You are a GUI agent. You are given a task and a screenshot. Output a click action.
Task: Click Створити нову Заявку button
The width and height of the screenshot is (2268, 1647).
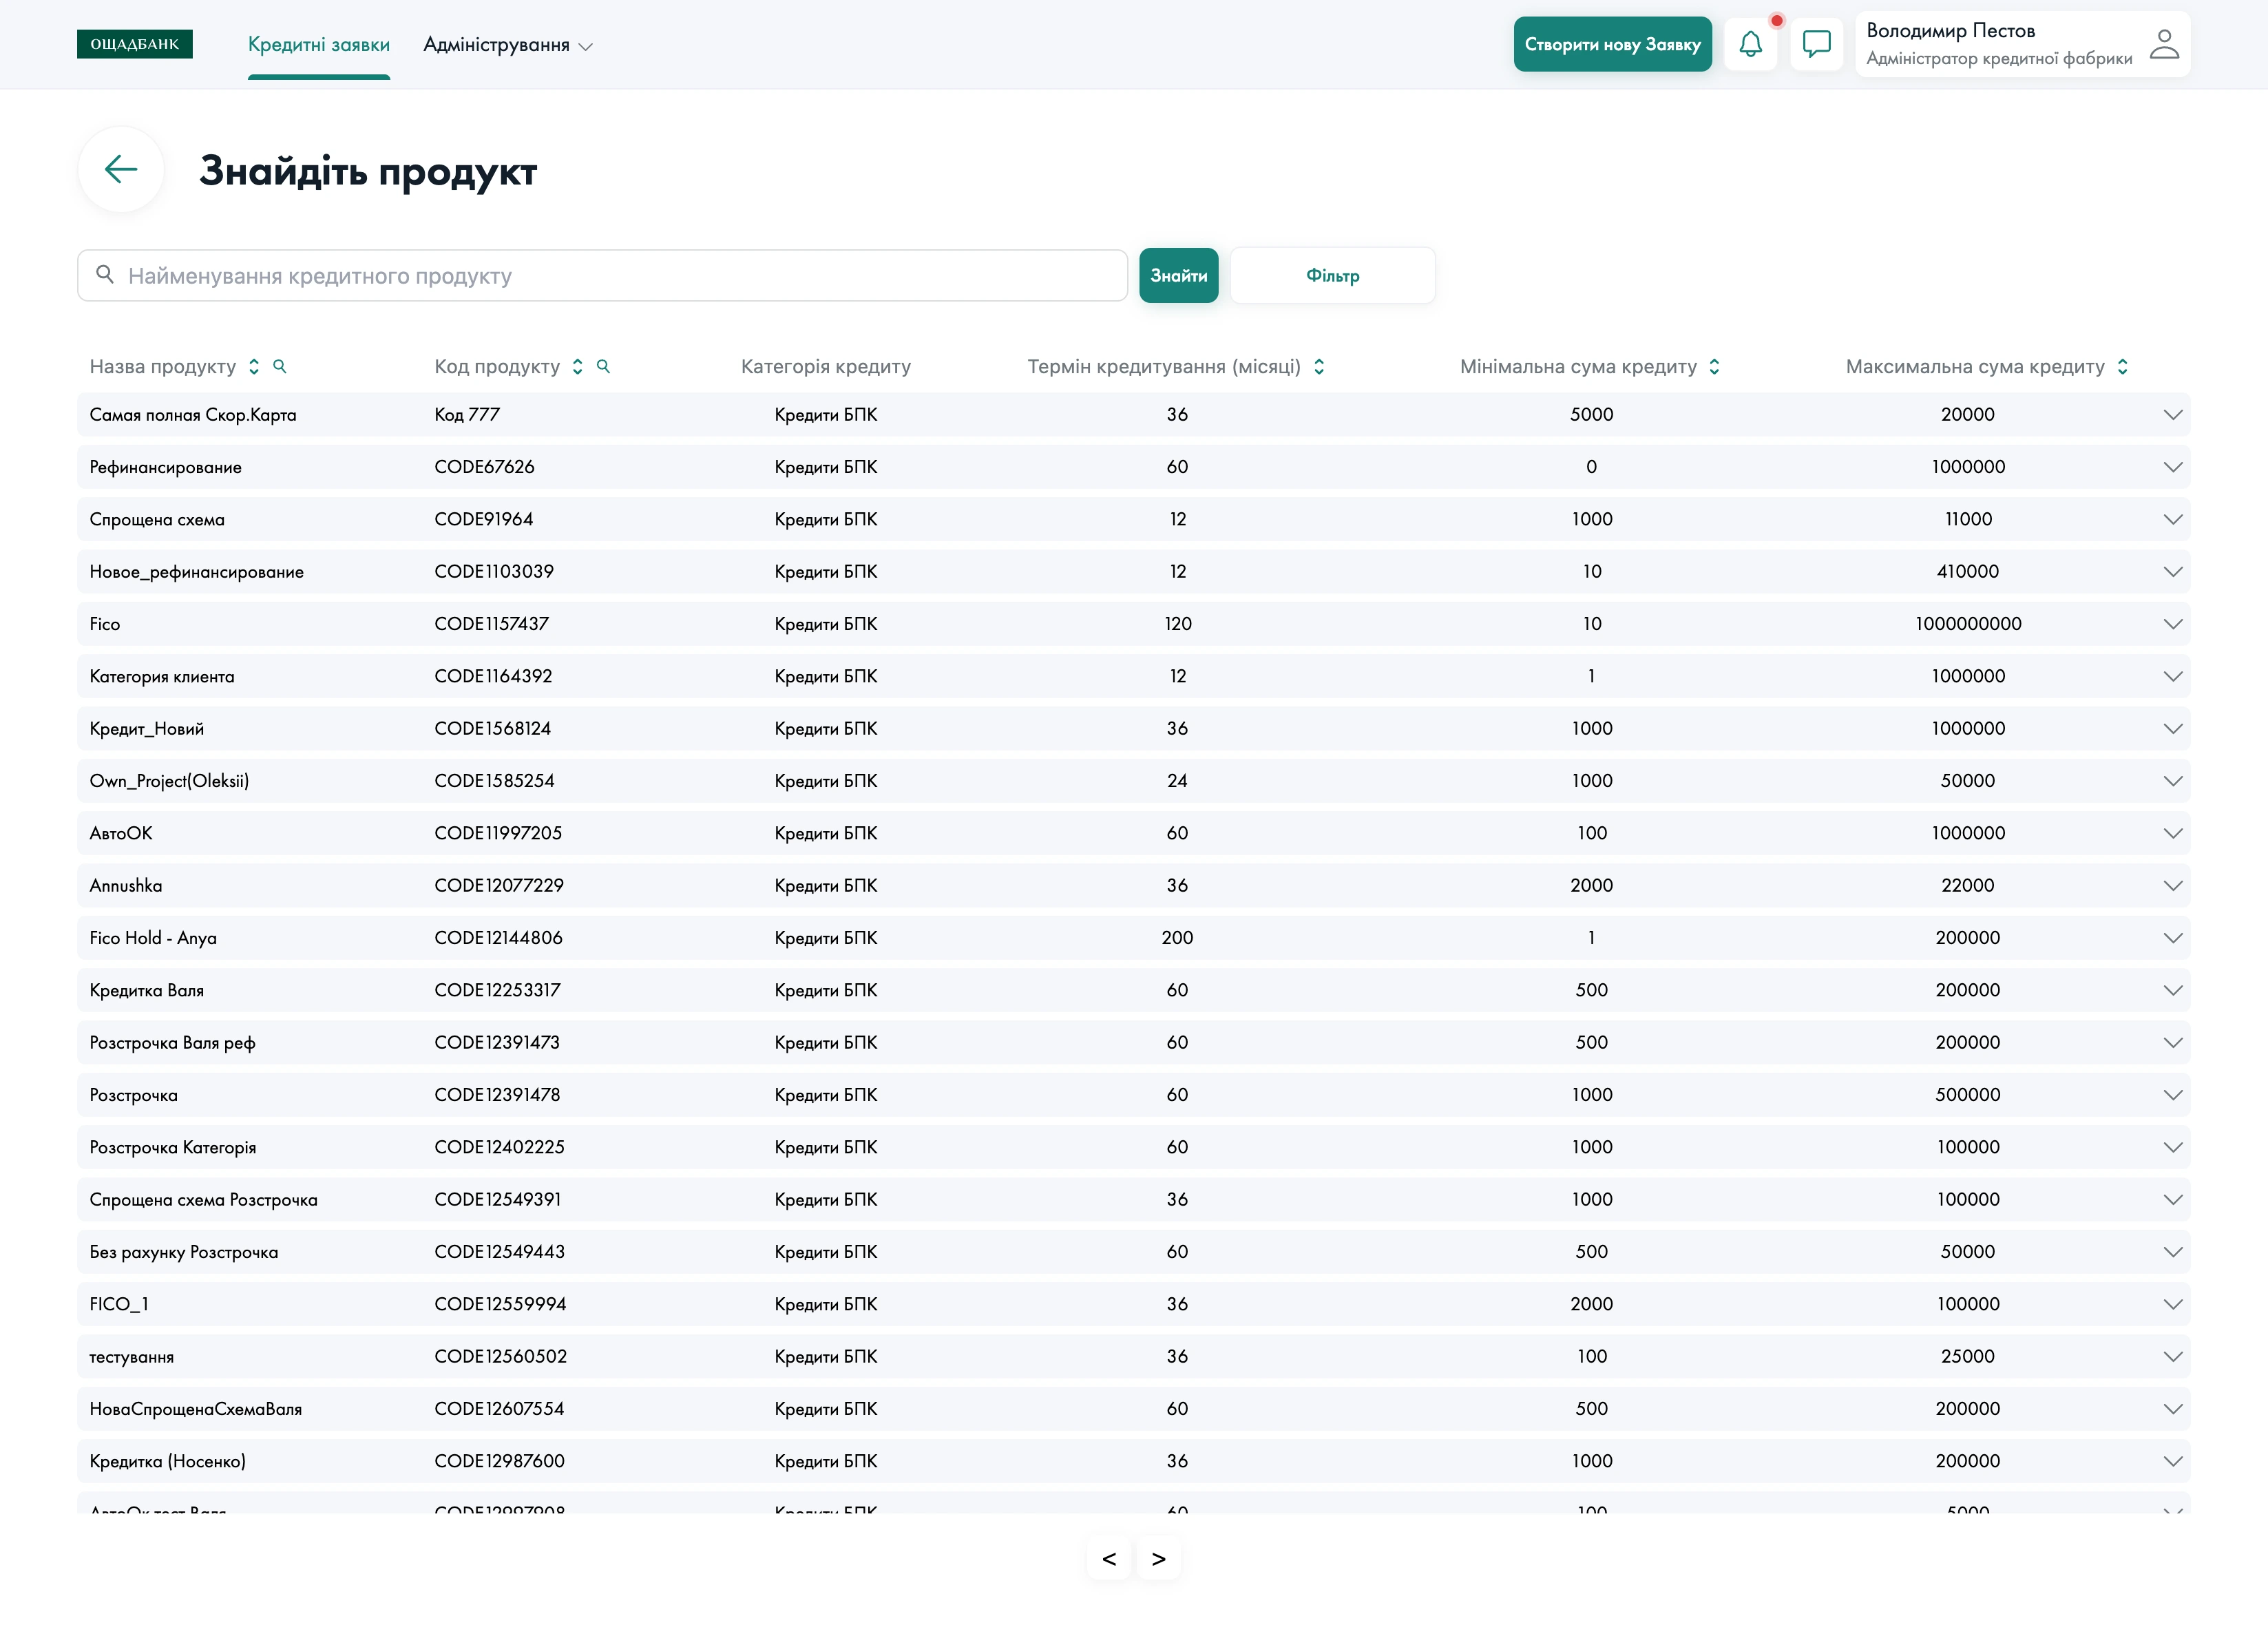[1611, 44]
